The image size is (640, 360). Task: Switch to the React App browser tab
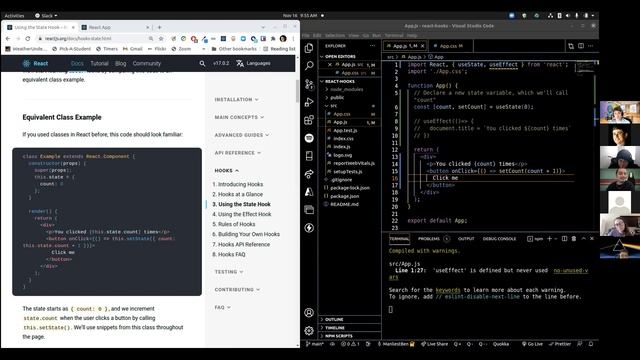coord(114,27)
